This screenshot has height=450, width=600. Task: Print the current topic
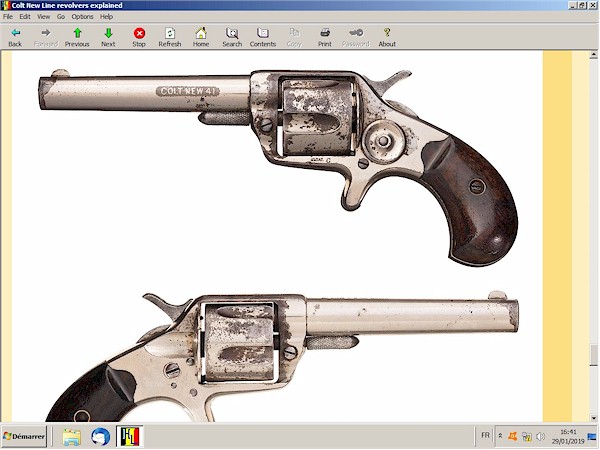[325, 37]
